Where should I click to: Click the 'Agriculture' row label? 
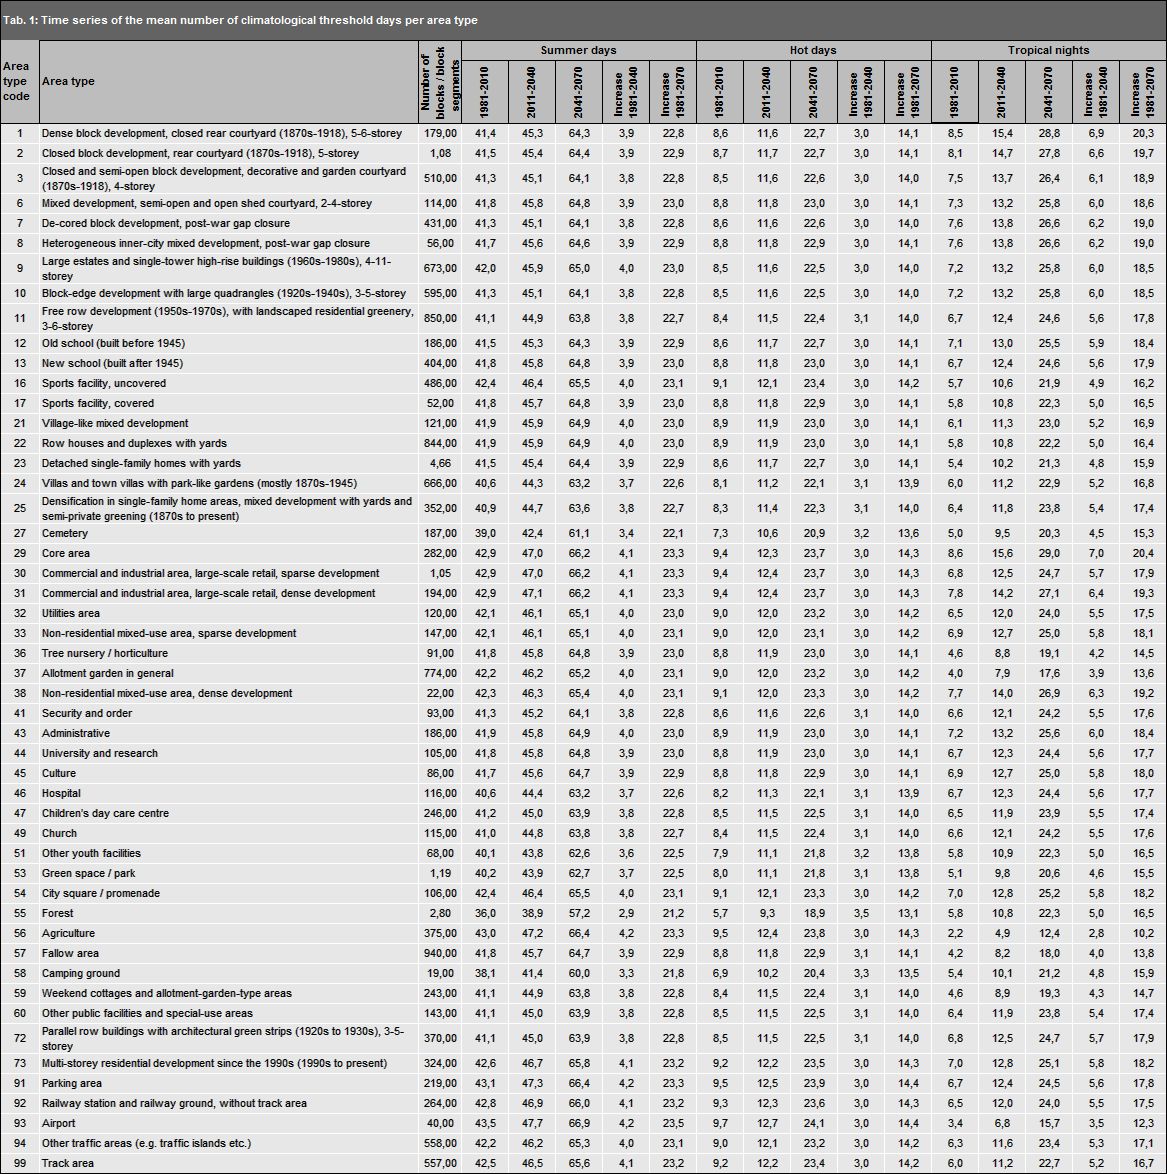click(68, 933)
